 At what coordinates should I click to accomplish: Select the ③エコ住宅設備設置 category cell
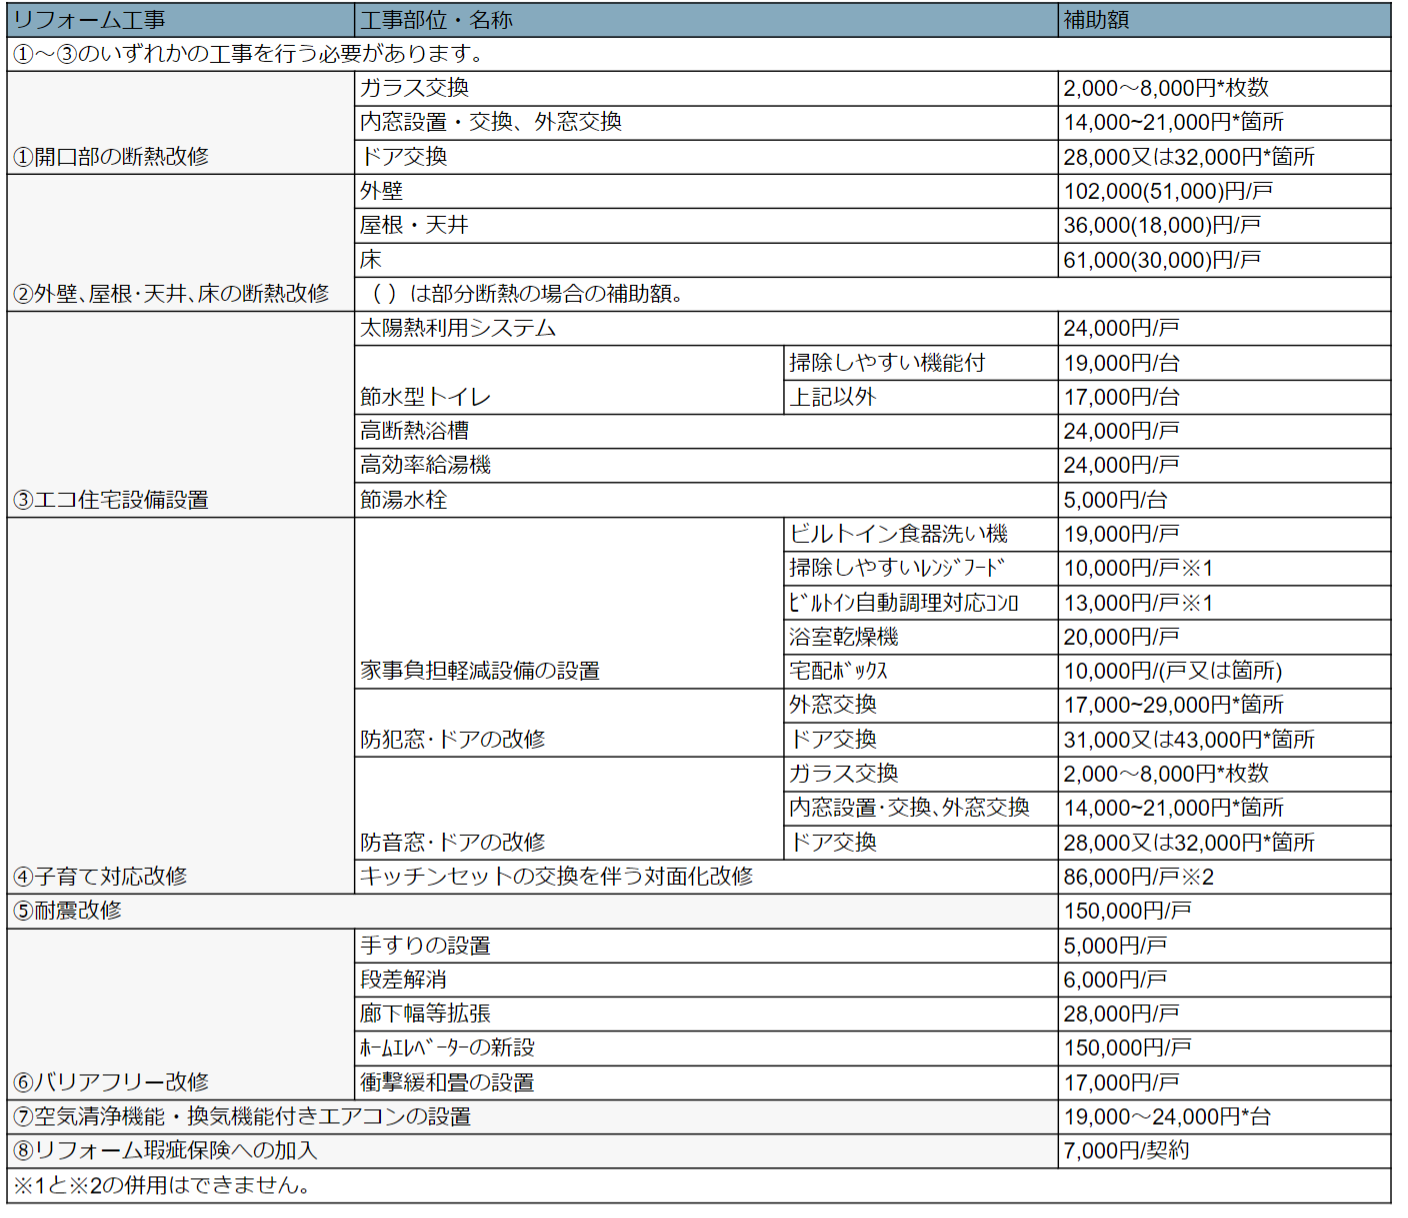(x=180, y=414)
